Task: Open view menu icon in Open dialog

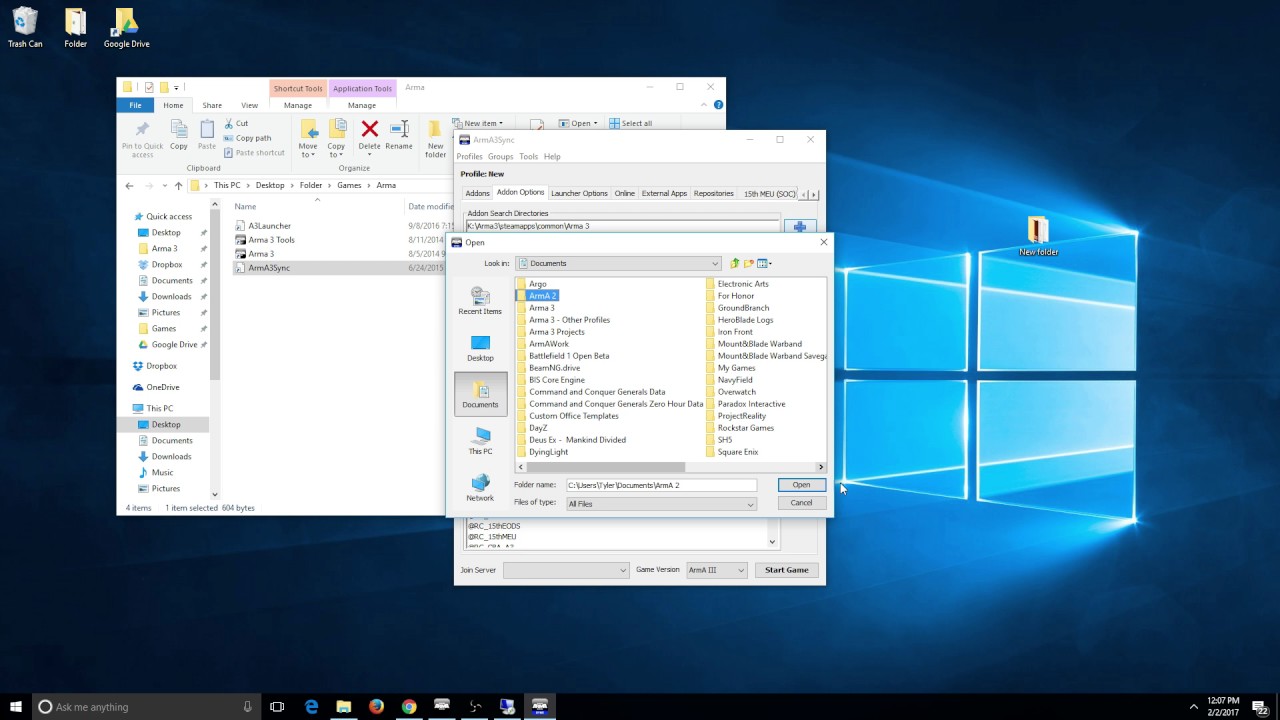Action: [764, 263]
